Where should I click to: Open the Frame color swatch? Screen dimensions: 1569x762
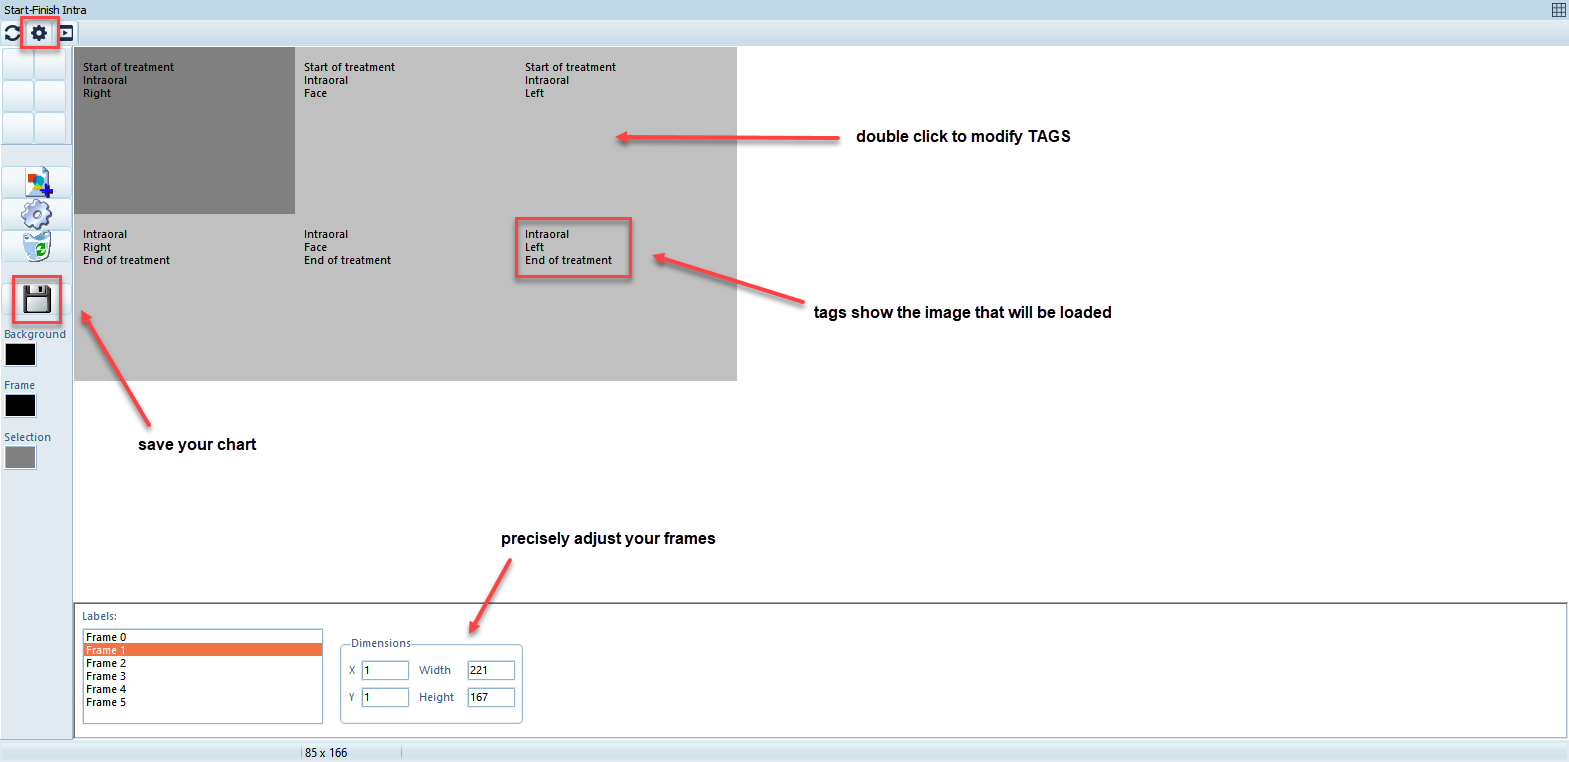click(x=20, y=406)
